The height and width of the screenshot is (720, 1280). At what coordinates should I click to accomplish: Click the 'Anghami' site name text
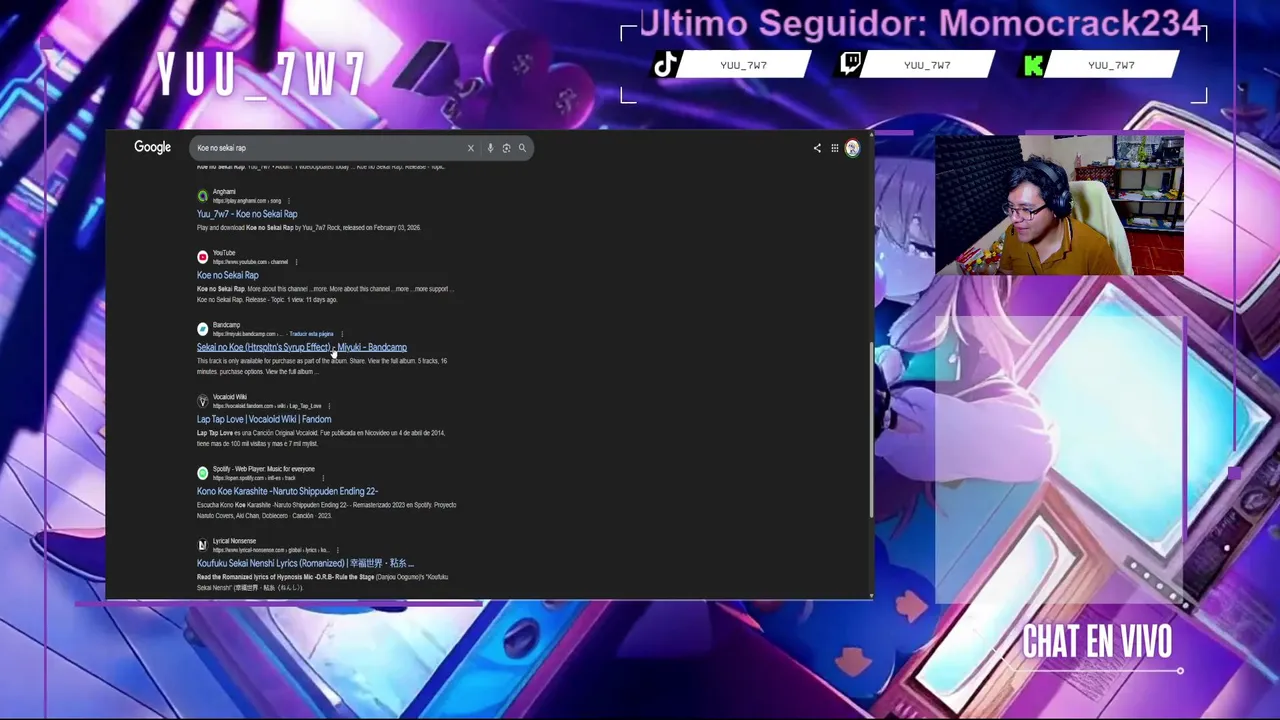pyautogui.click(x=224, y=192)
